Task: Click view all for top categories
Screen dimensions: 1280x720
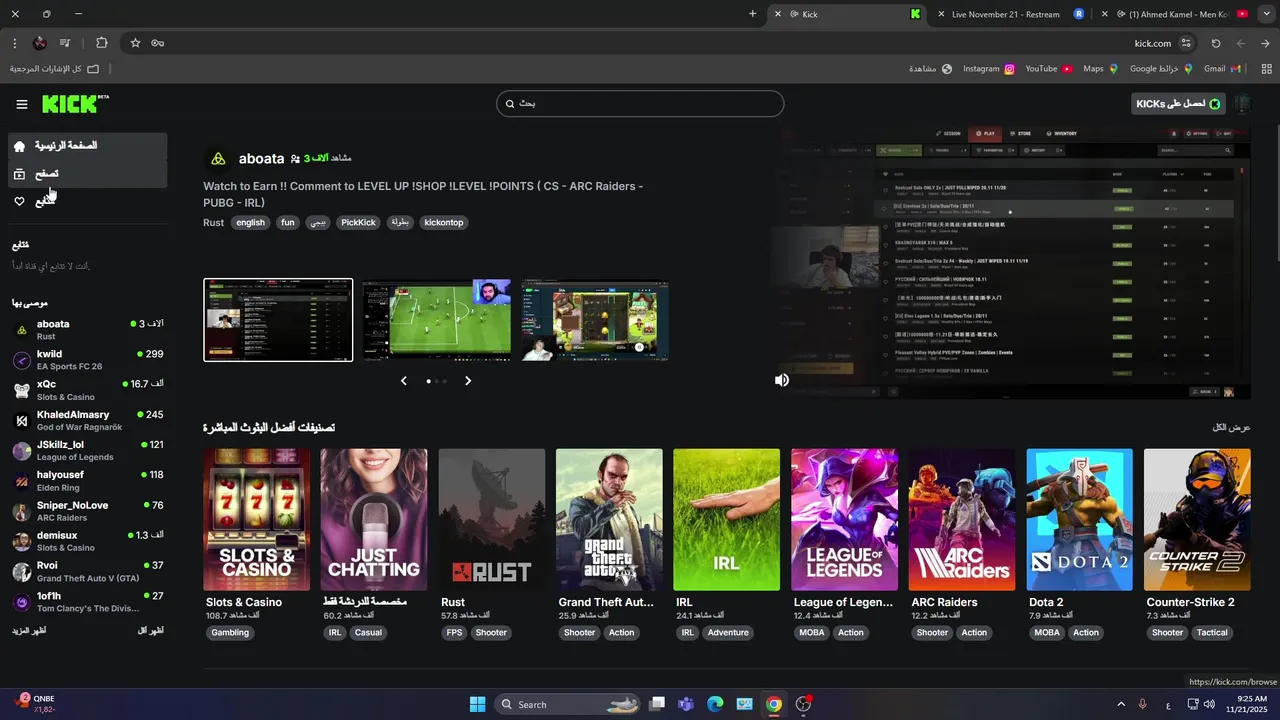Action: click(x=1232, y=428)
